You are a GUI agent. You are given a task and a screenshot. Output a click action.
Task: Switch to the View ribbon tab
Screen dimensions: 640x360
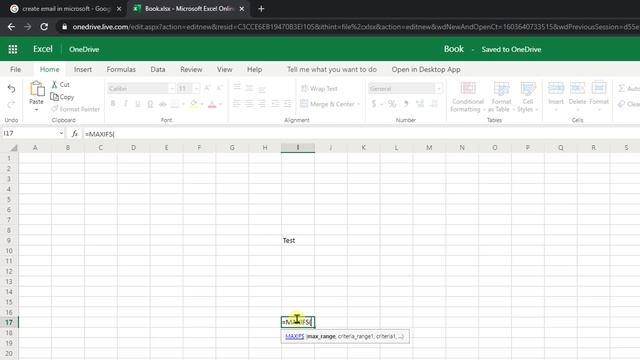pyautogui.click(x=224, y=69)
